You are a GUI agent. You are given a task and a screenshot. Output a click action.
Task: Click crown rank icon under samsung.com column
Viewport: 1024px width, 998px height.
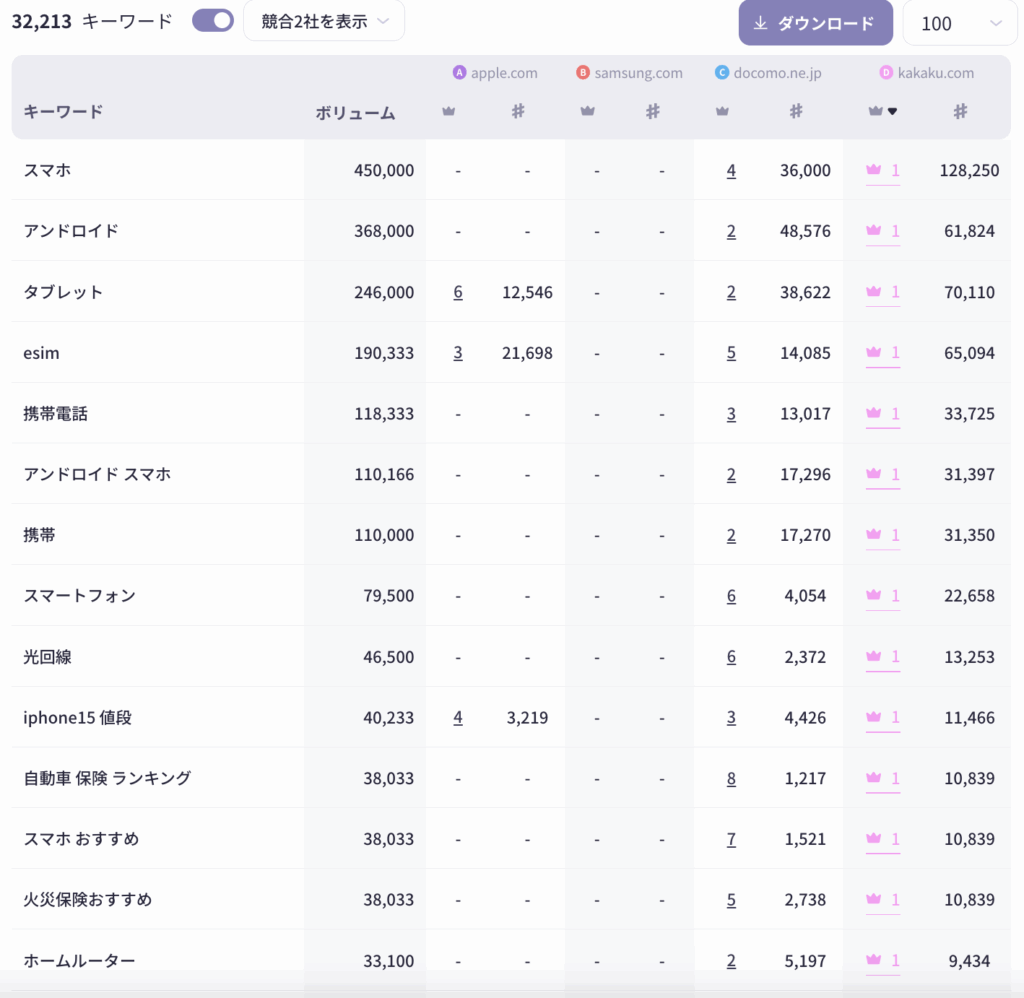click(587, 112)
